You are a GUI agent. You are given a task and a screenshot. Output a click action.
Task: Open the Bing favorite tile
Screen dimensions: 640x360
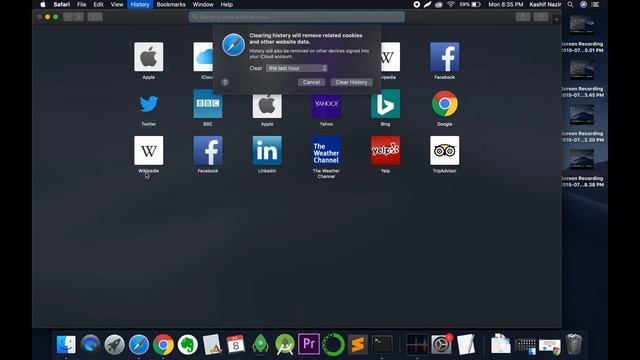click(385, 104)
